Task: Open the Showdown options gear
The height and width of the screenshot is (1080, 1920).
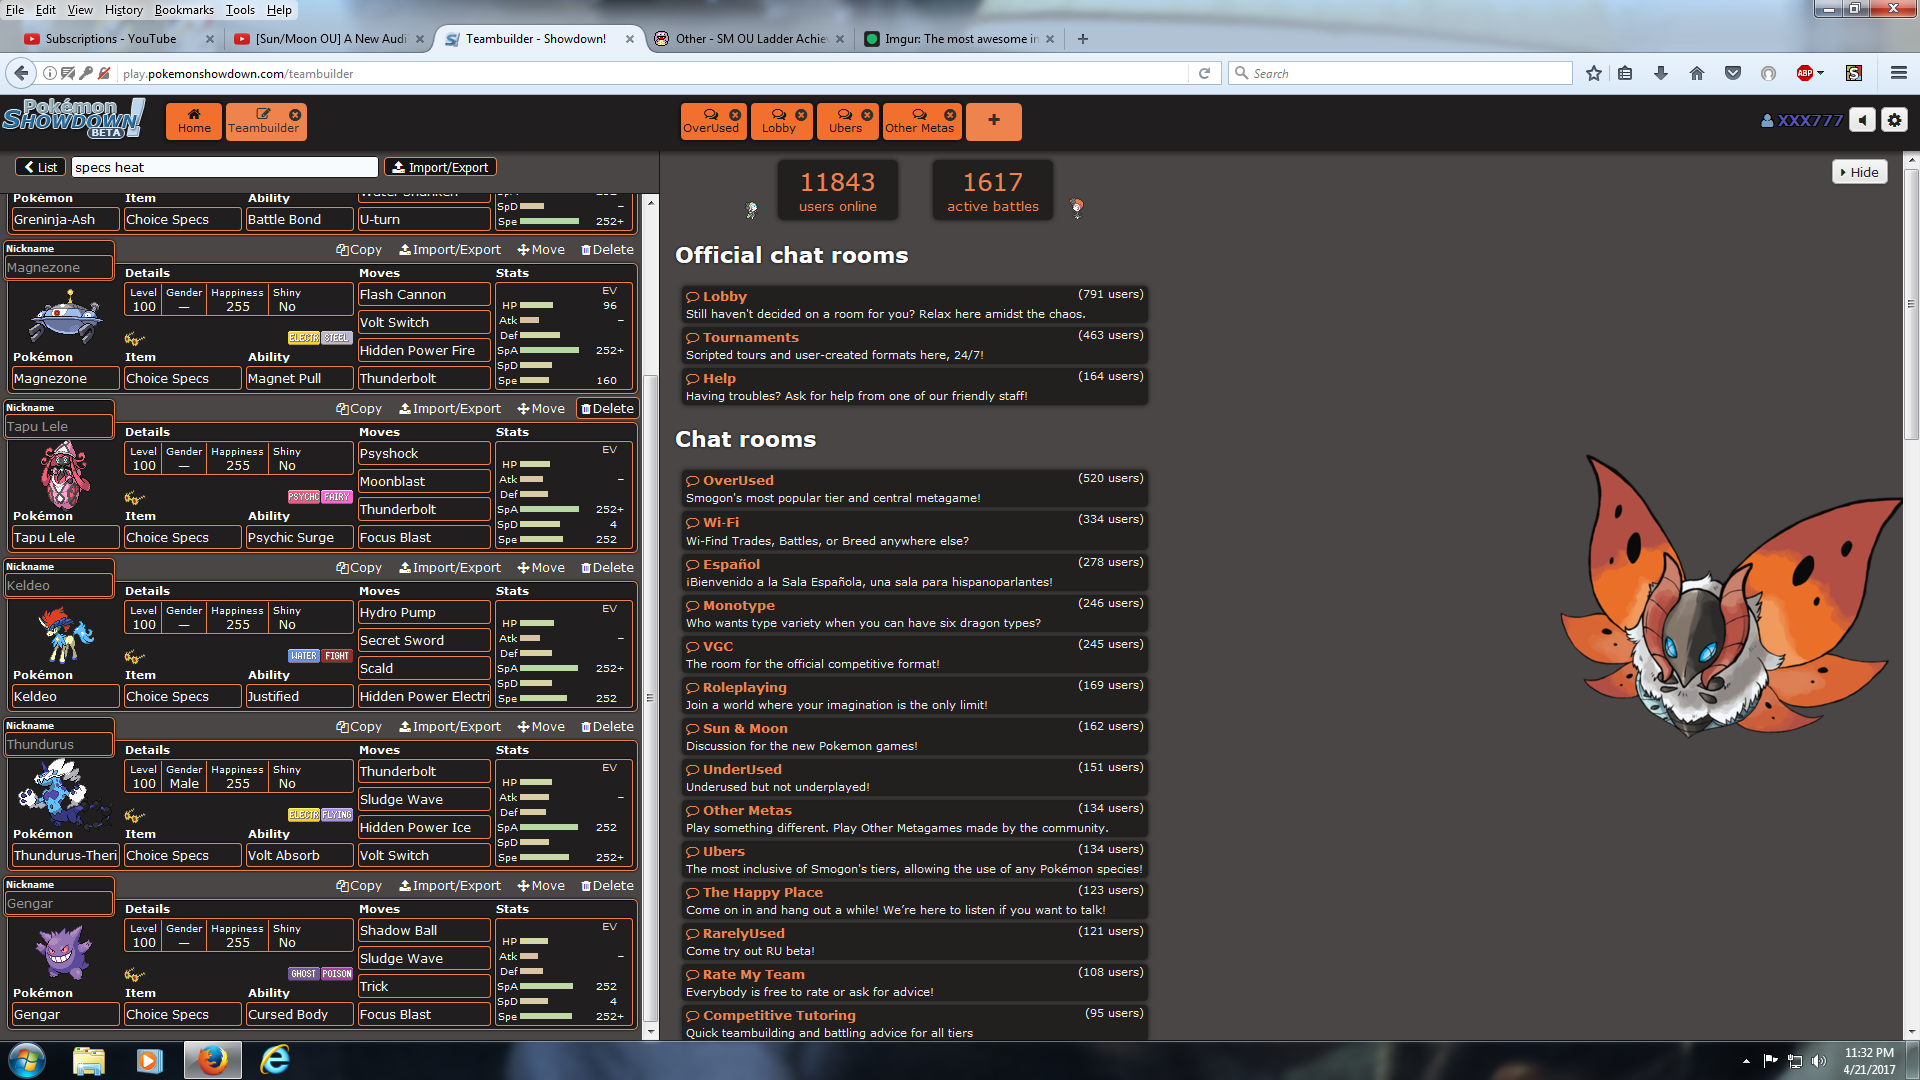Action: [1894, 120]
